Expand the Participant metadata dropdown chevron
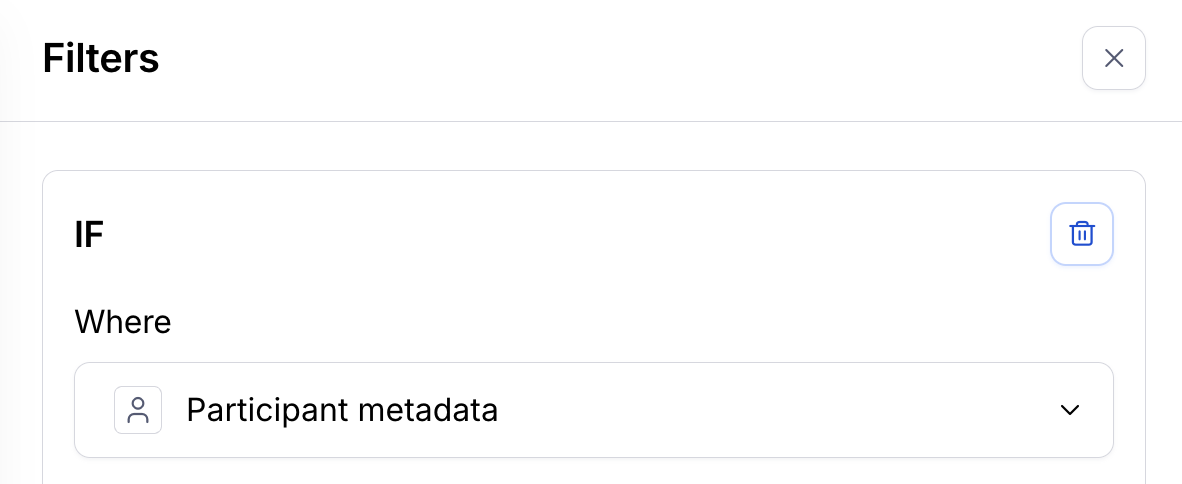1182x484 pixels. [x=1069, y=410]
